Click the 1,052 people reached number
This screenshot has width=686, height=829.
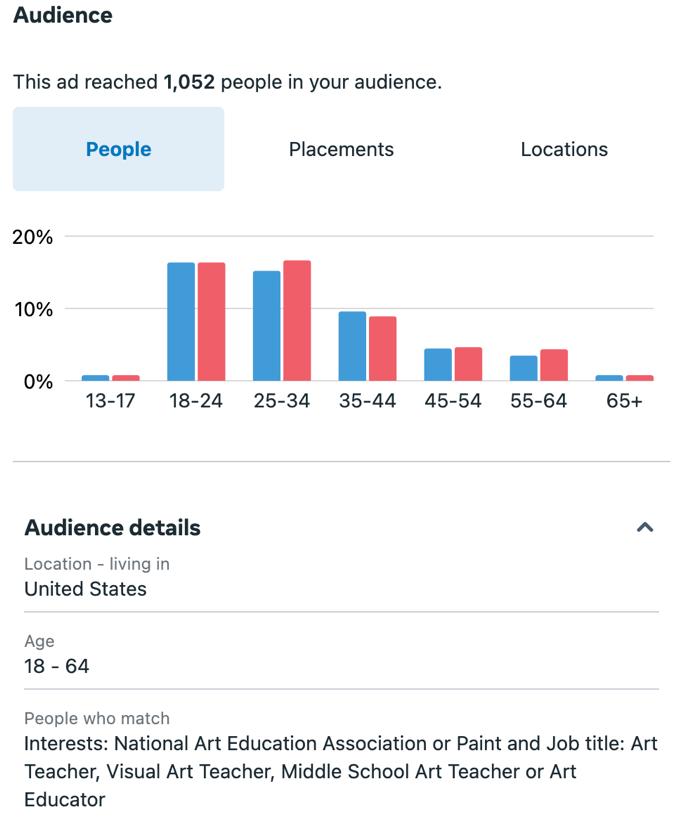pos(189,82)
